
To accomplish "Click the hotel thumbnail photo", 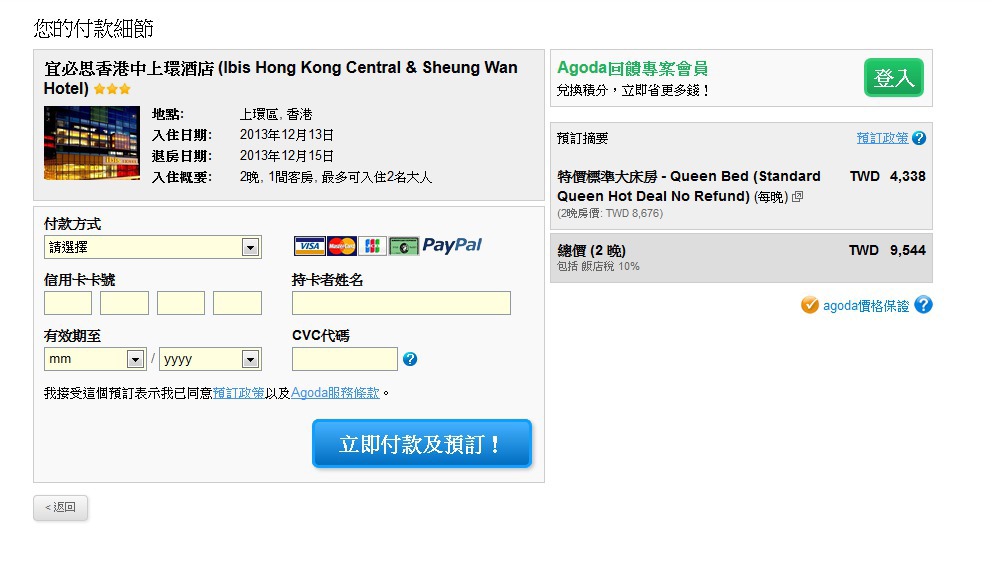I will 92,143.
